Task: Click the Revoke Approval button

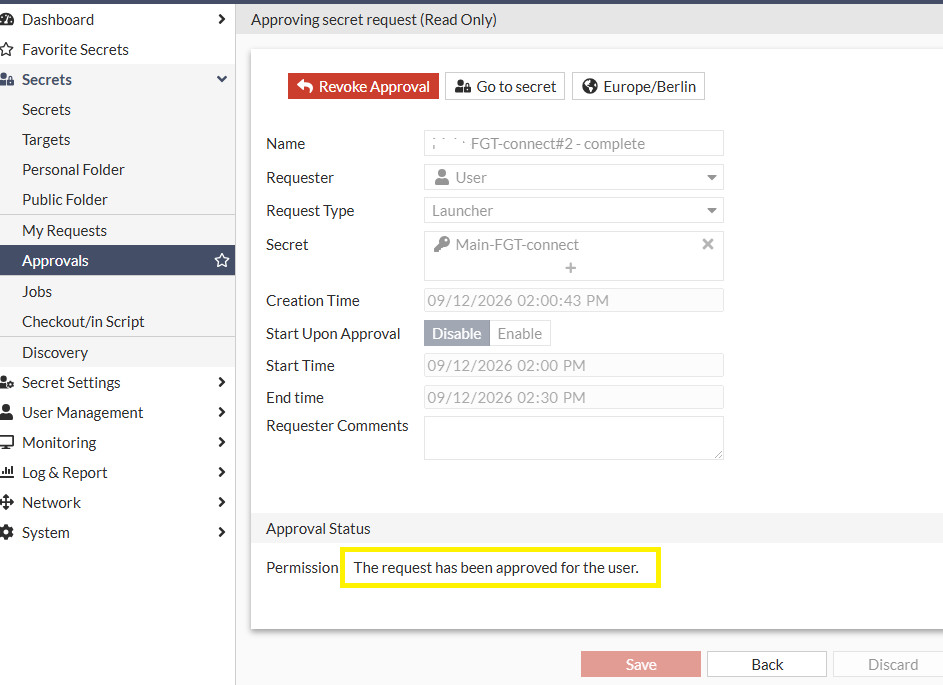Action: [363, 86]
